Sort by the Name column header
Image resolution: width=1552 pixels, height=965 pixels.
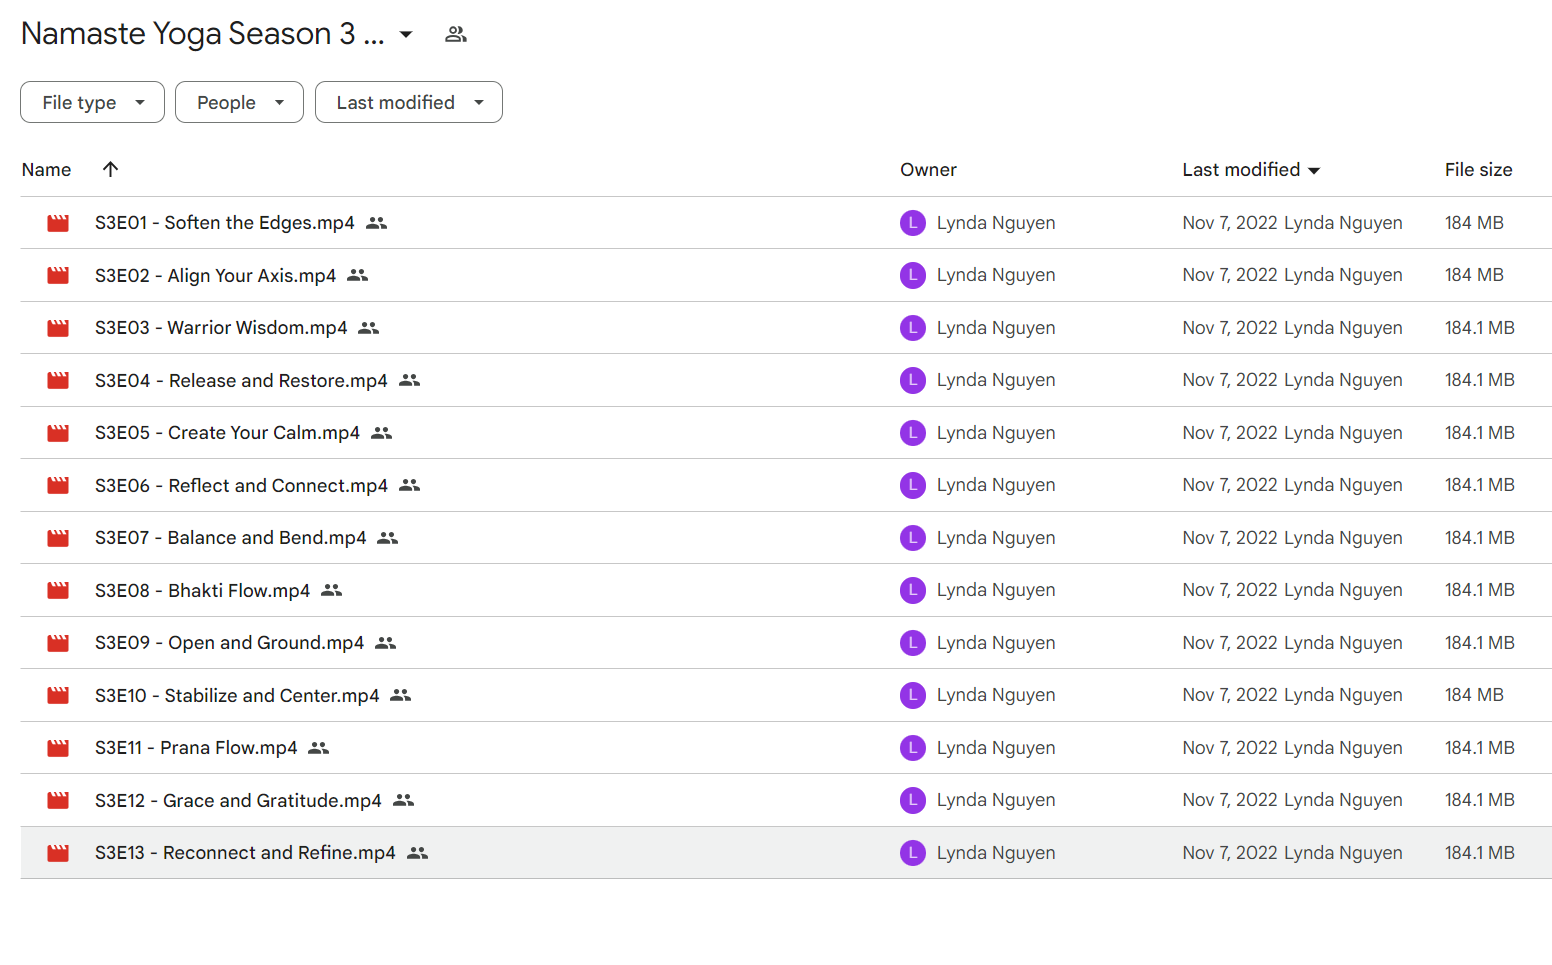point(46,170)
